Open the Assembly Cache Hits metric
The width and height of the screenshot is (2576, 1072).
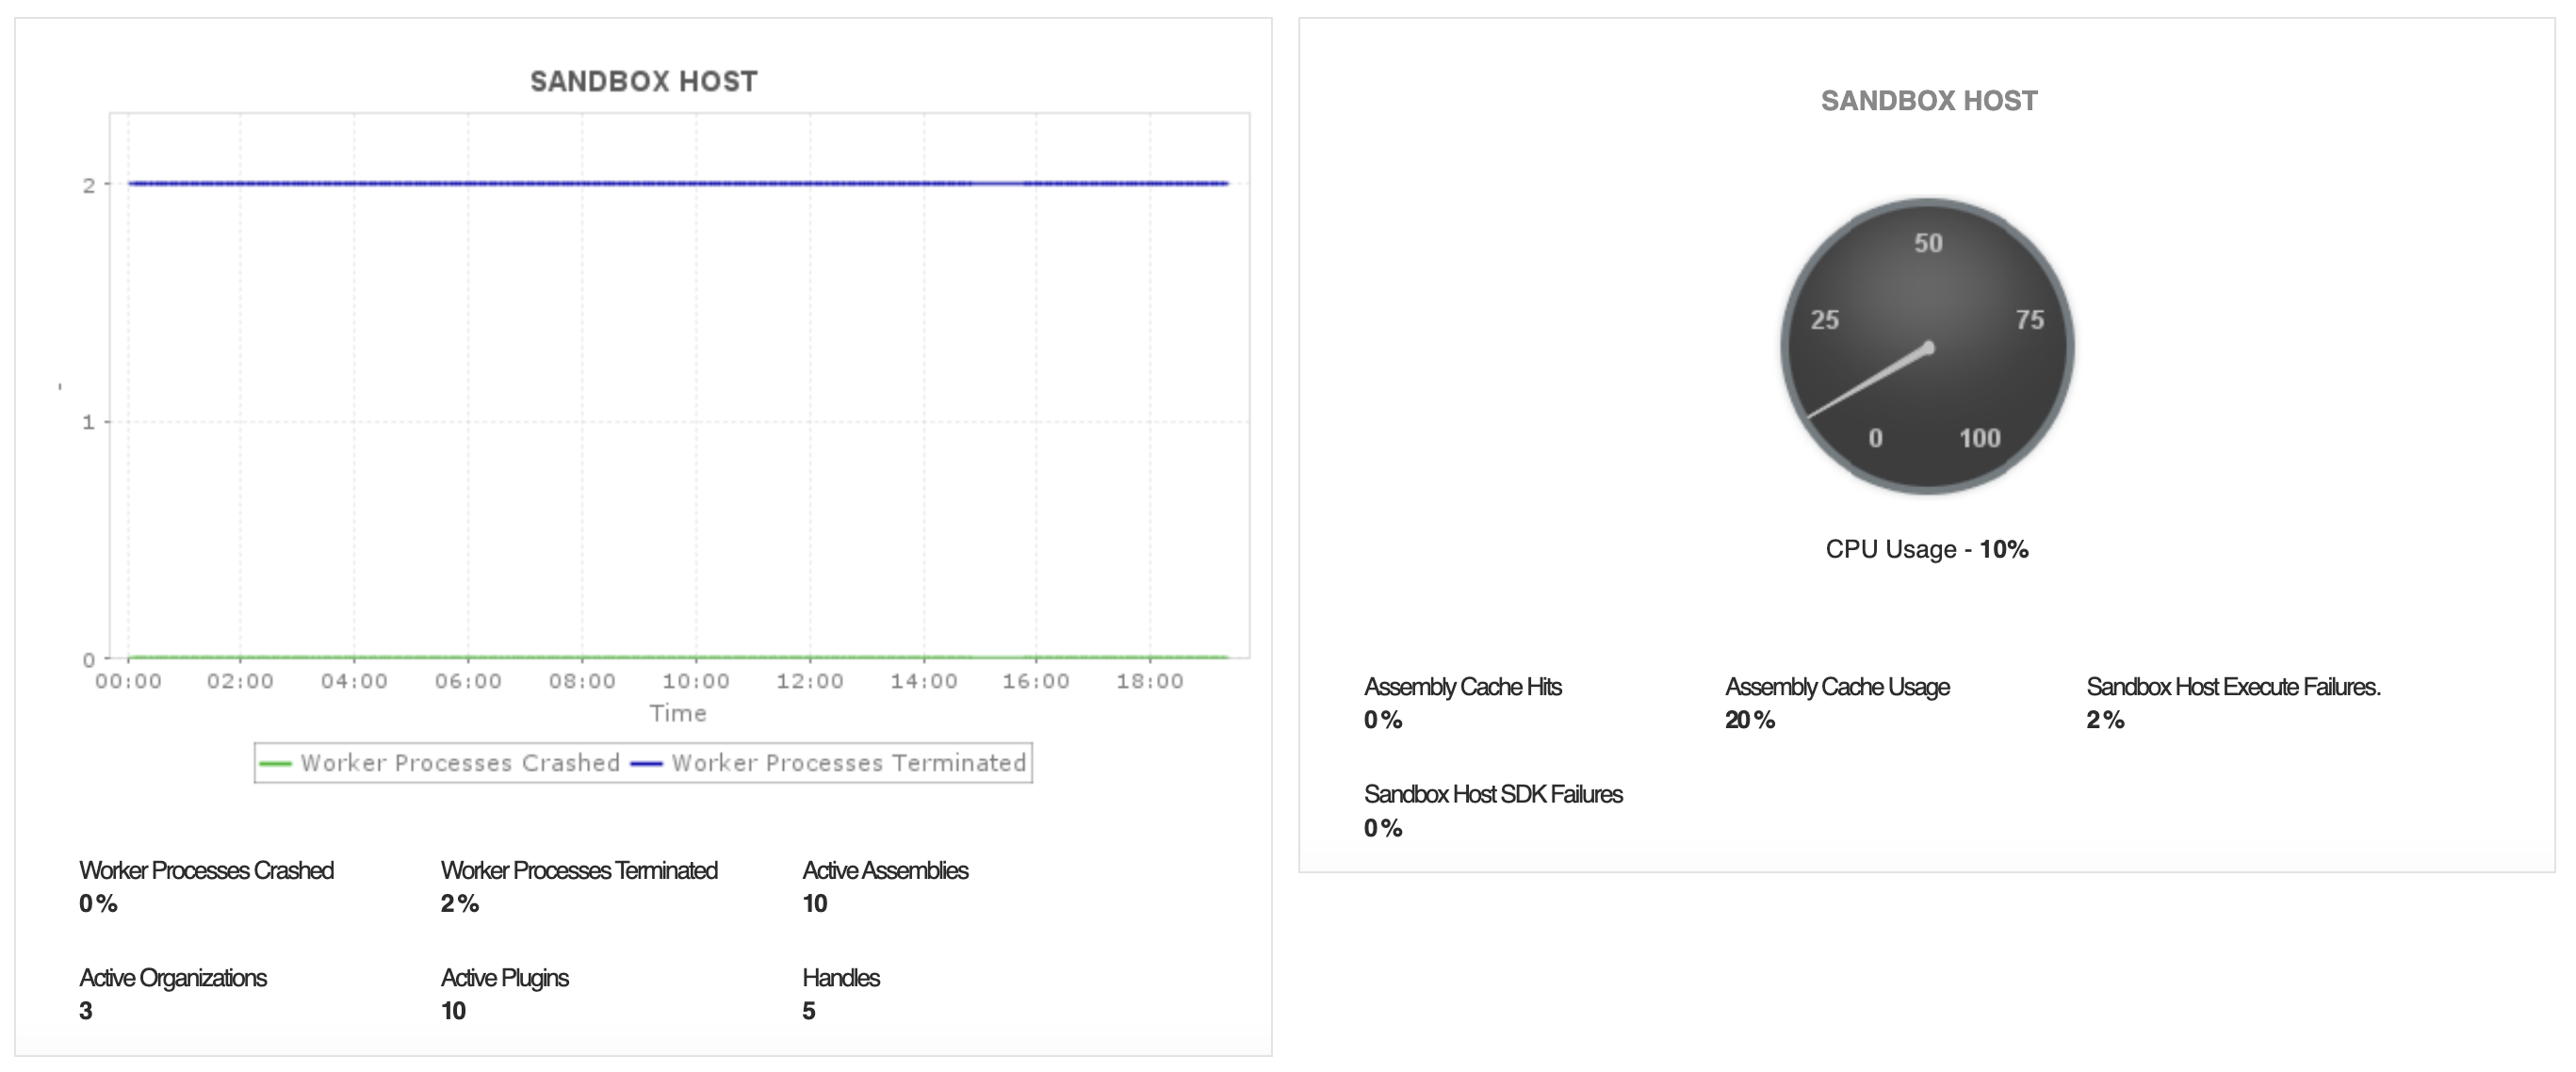coord(1462,687)
